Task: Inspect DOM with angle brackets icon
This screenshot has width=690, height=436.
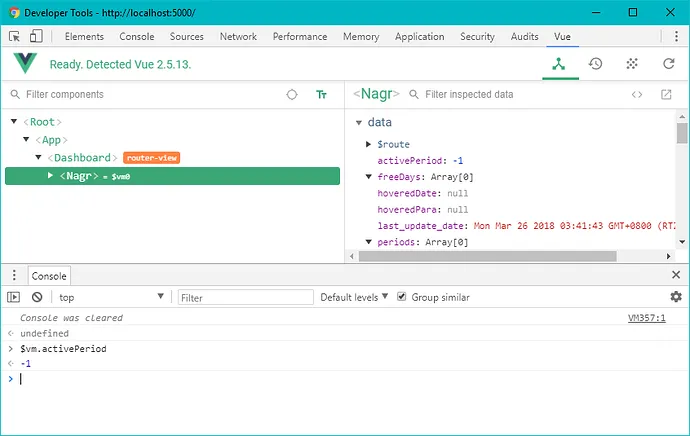Action: [637, 95]
